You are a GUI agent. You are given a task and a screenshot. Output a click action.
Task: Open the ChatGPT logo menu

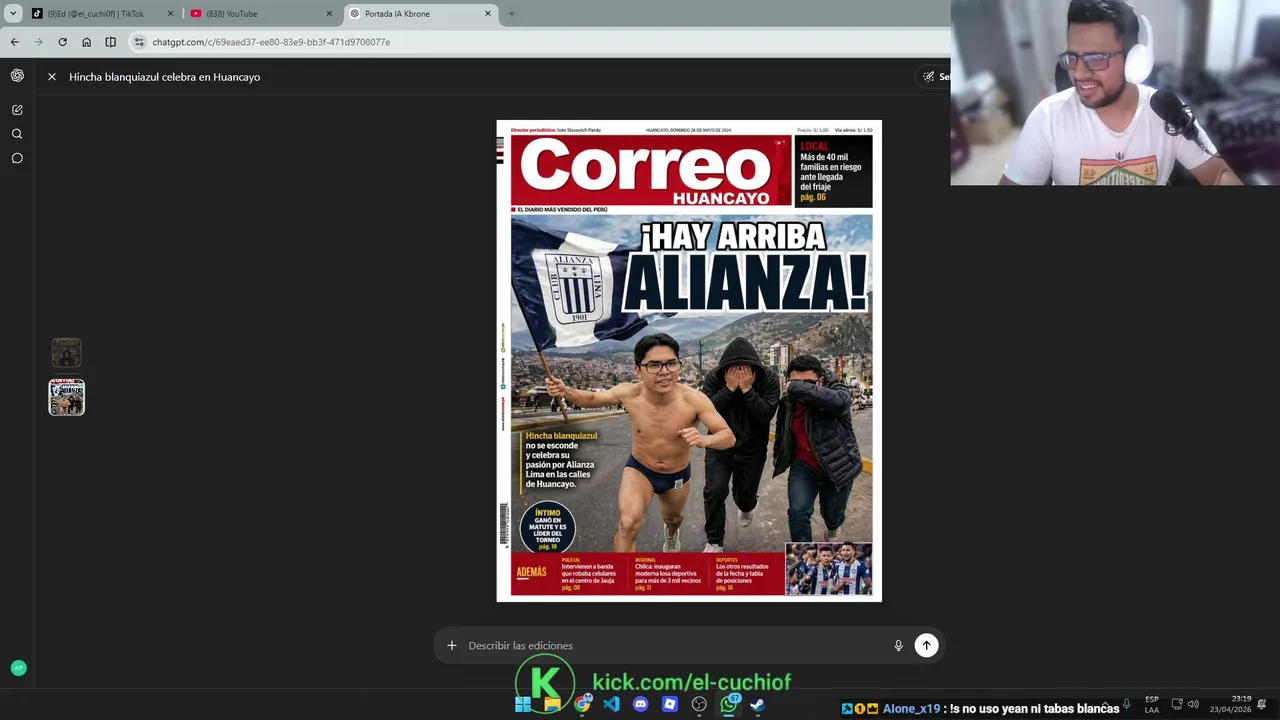[x=17, y=76]
